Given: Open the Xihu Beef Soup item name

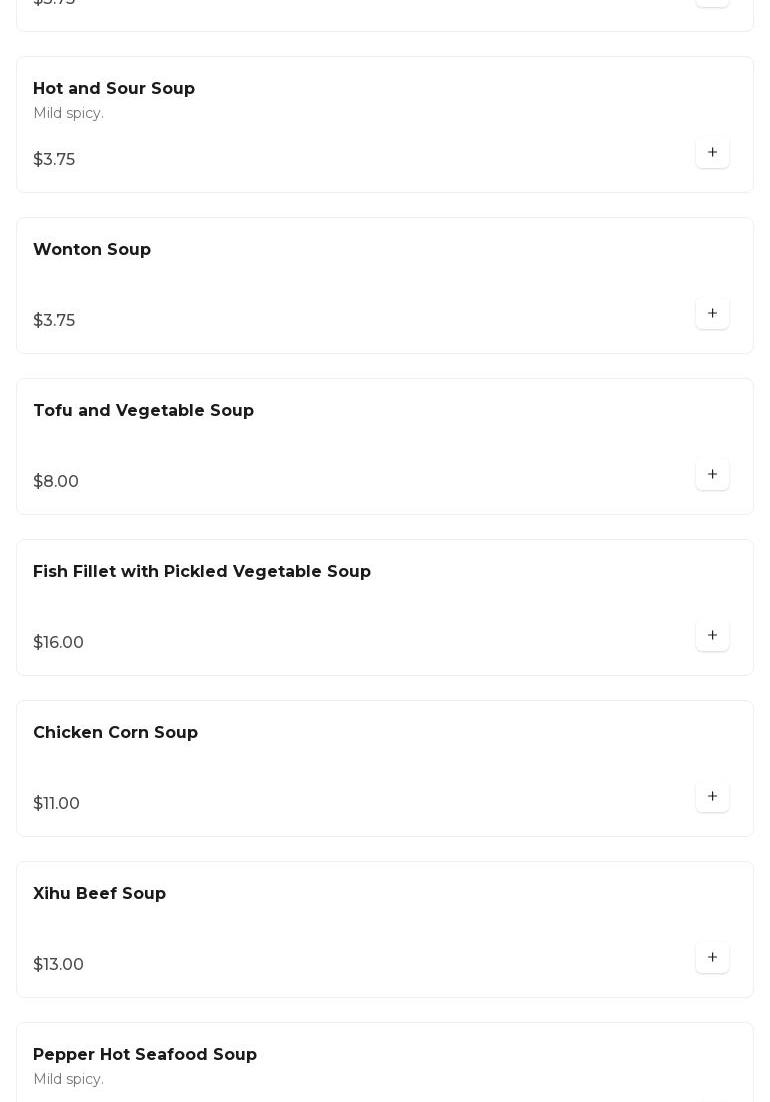Looking at the screenshot, I should (x=99, y=894).
